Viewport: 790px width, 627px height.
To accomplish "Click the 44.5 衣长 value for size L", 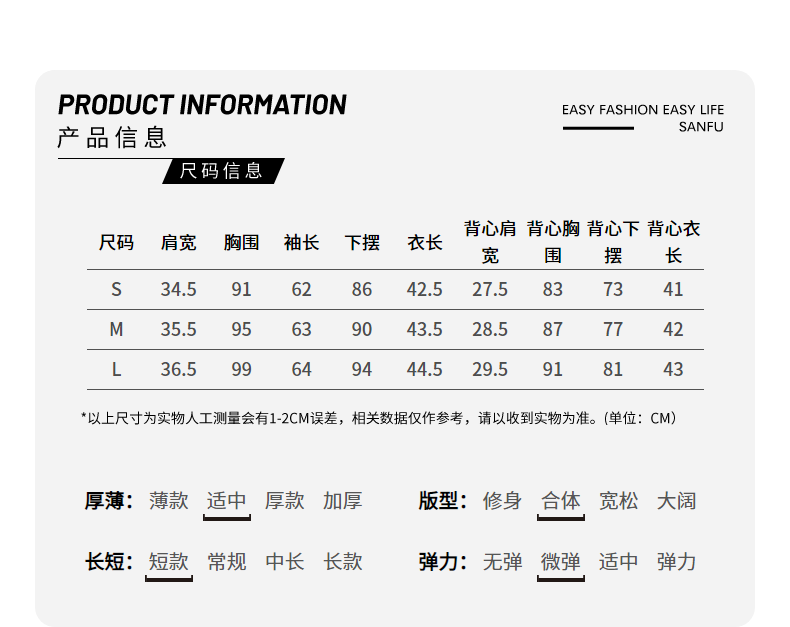I will (x=424, y=369).
